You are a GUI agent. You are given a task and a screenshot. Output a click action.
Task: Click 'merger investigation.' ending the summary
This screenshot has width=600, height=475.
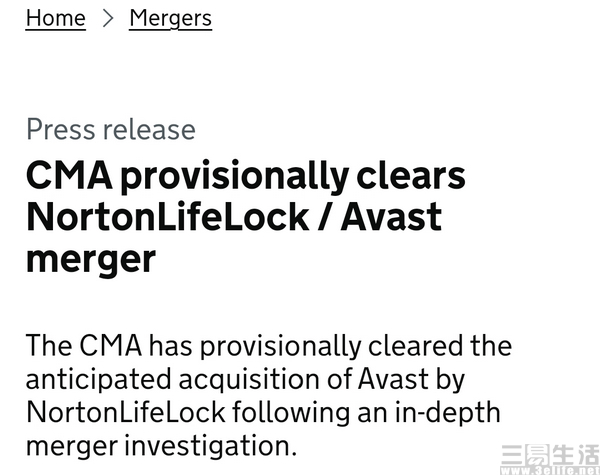click(x=161, y=447)
